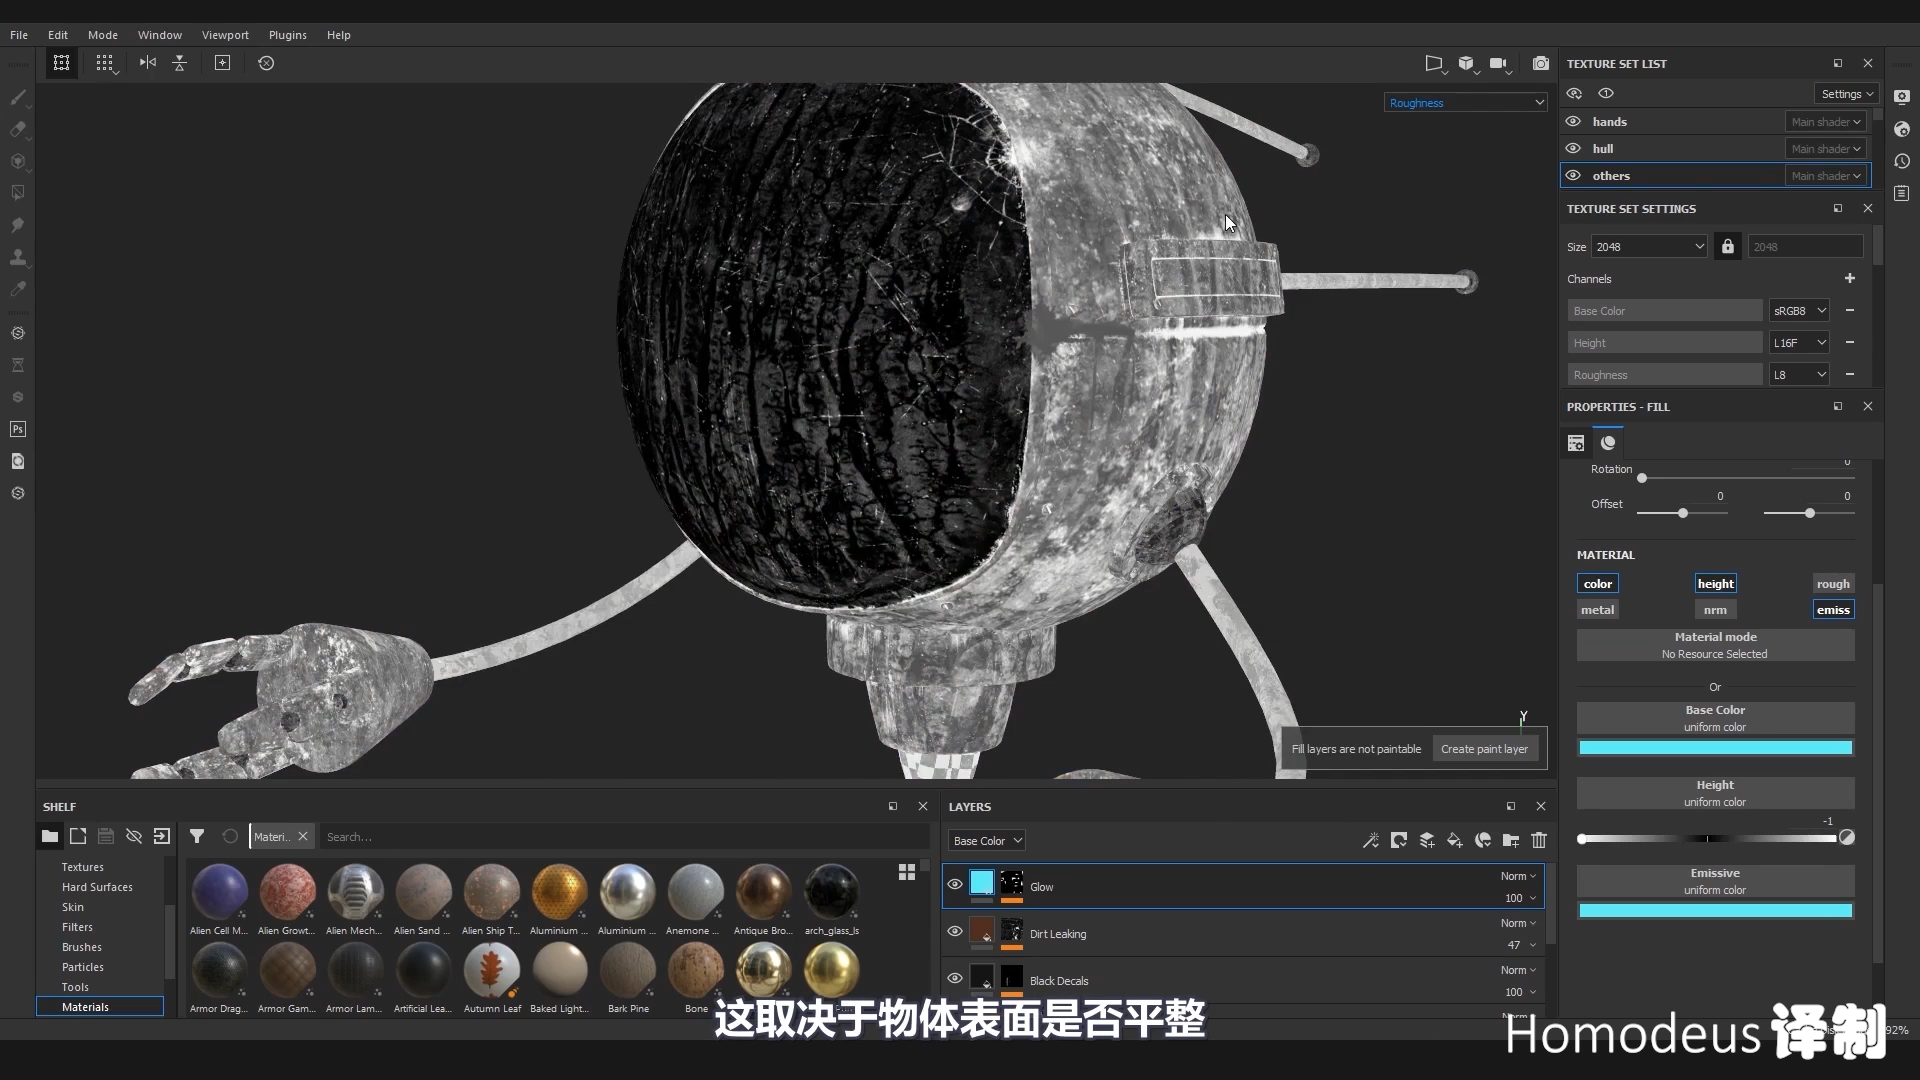Switch shelf to grid thumbnail view
Viewport: 1920px width, 1080px height.
coord(907,872)
